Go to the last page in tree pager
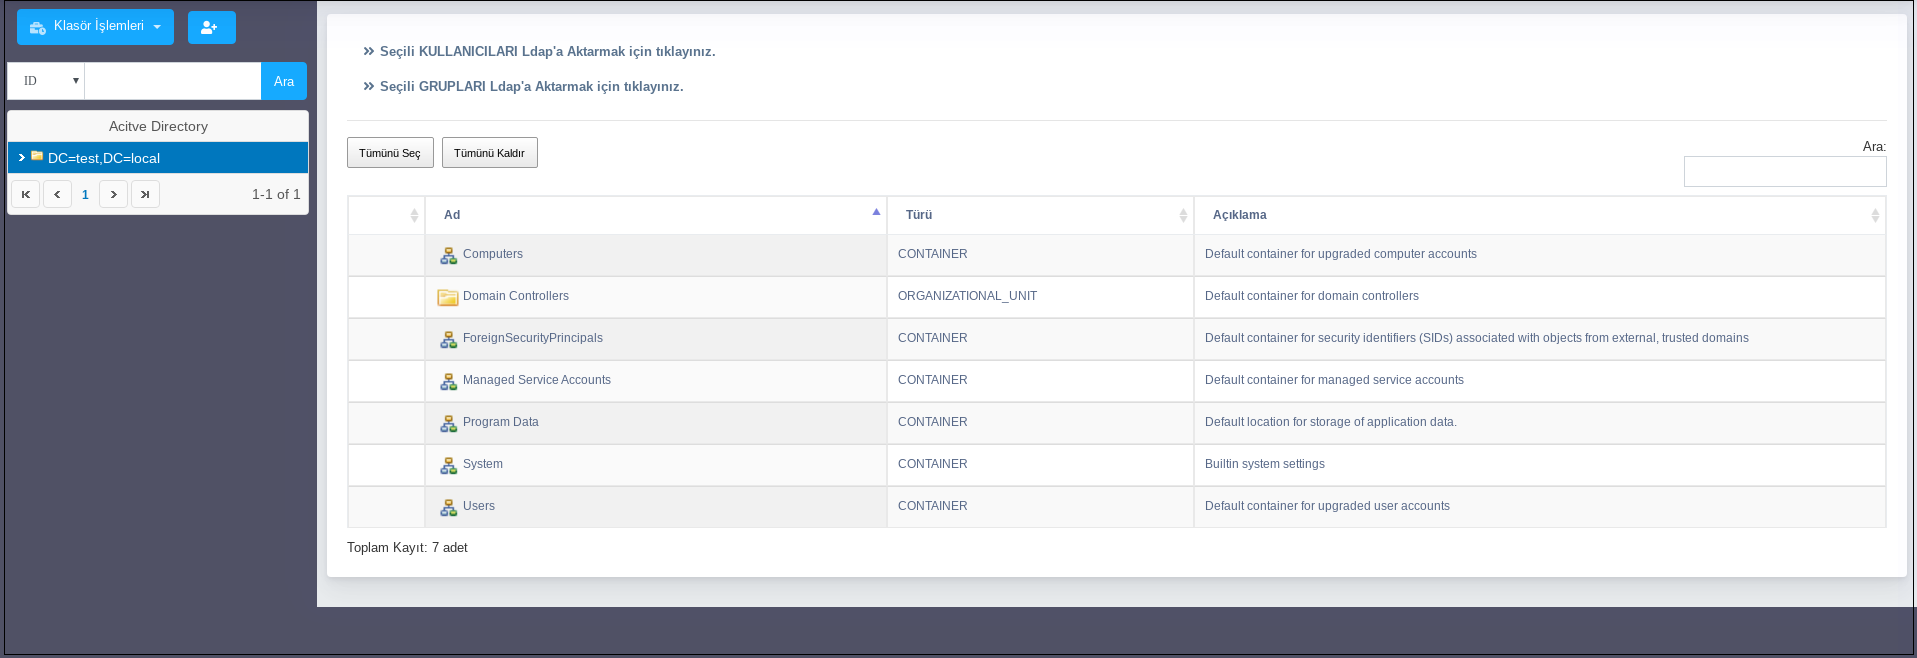This screenshot has width=1917, height=658. (145, 194)
